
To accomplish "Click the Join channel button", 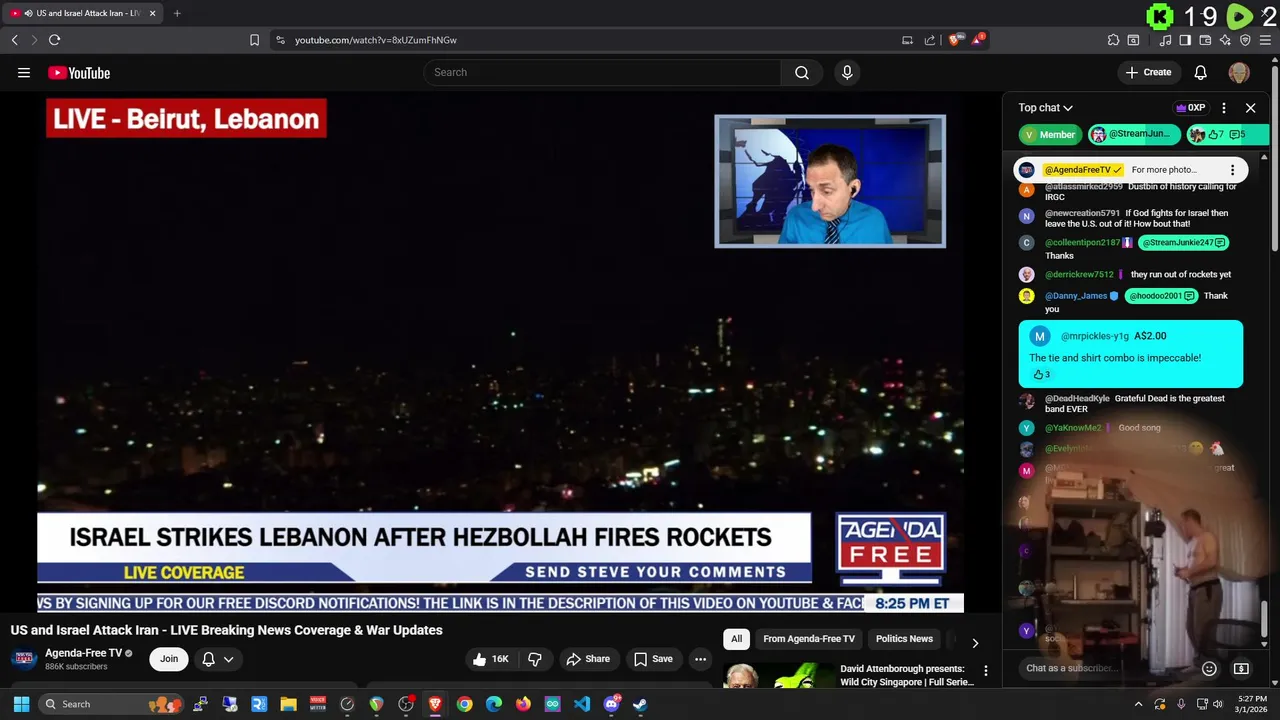I will point(169,659).
